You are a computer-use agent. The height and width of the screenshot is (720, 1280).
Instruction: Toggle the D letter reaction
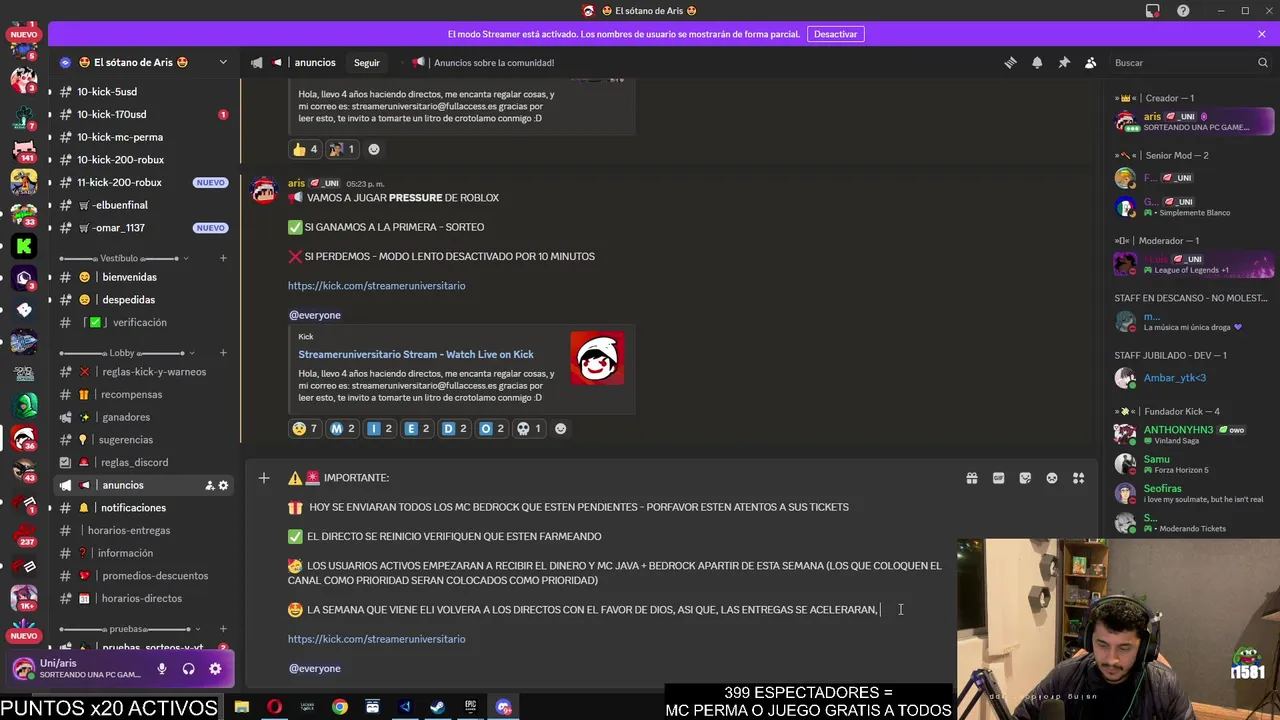click(454, 428)
